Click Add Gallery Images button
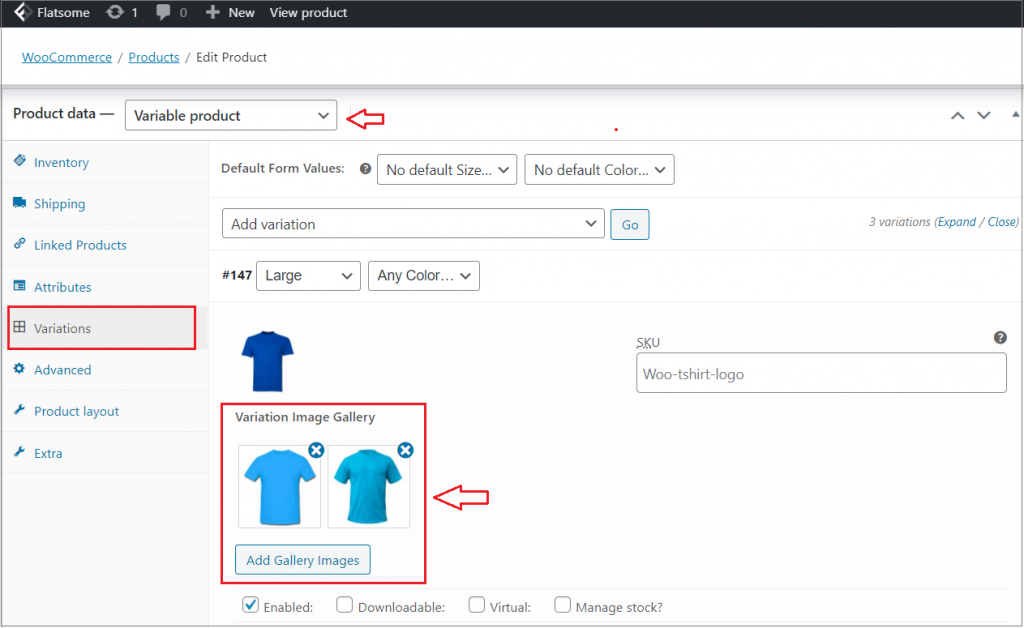The height and width of the screenshot is (628, 1024). (302, 560)
